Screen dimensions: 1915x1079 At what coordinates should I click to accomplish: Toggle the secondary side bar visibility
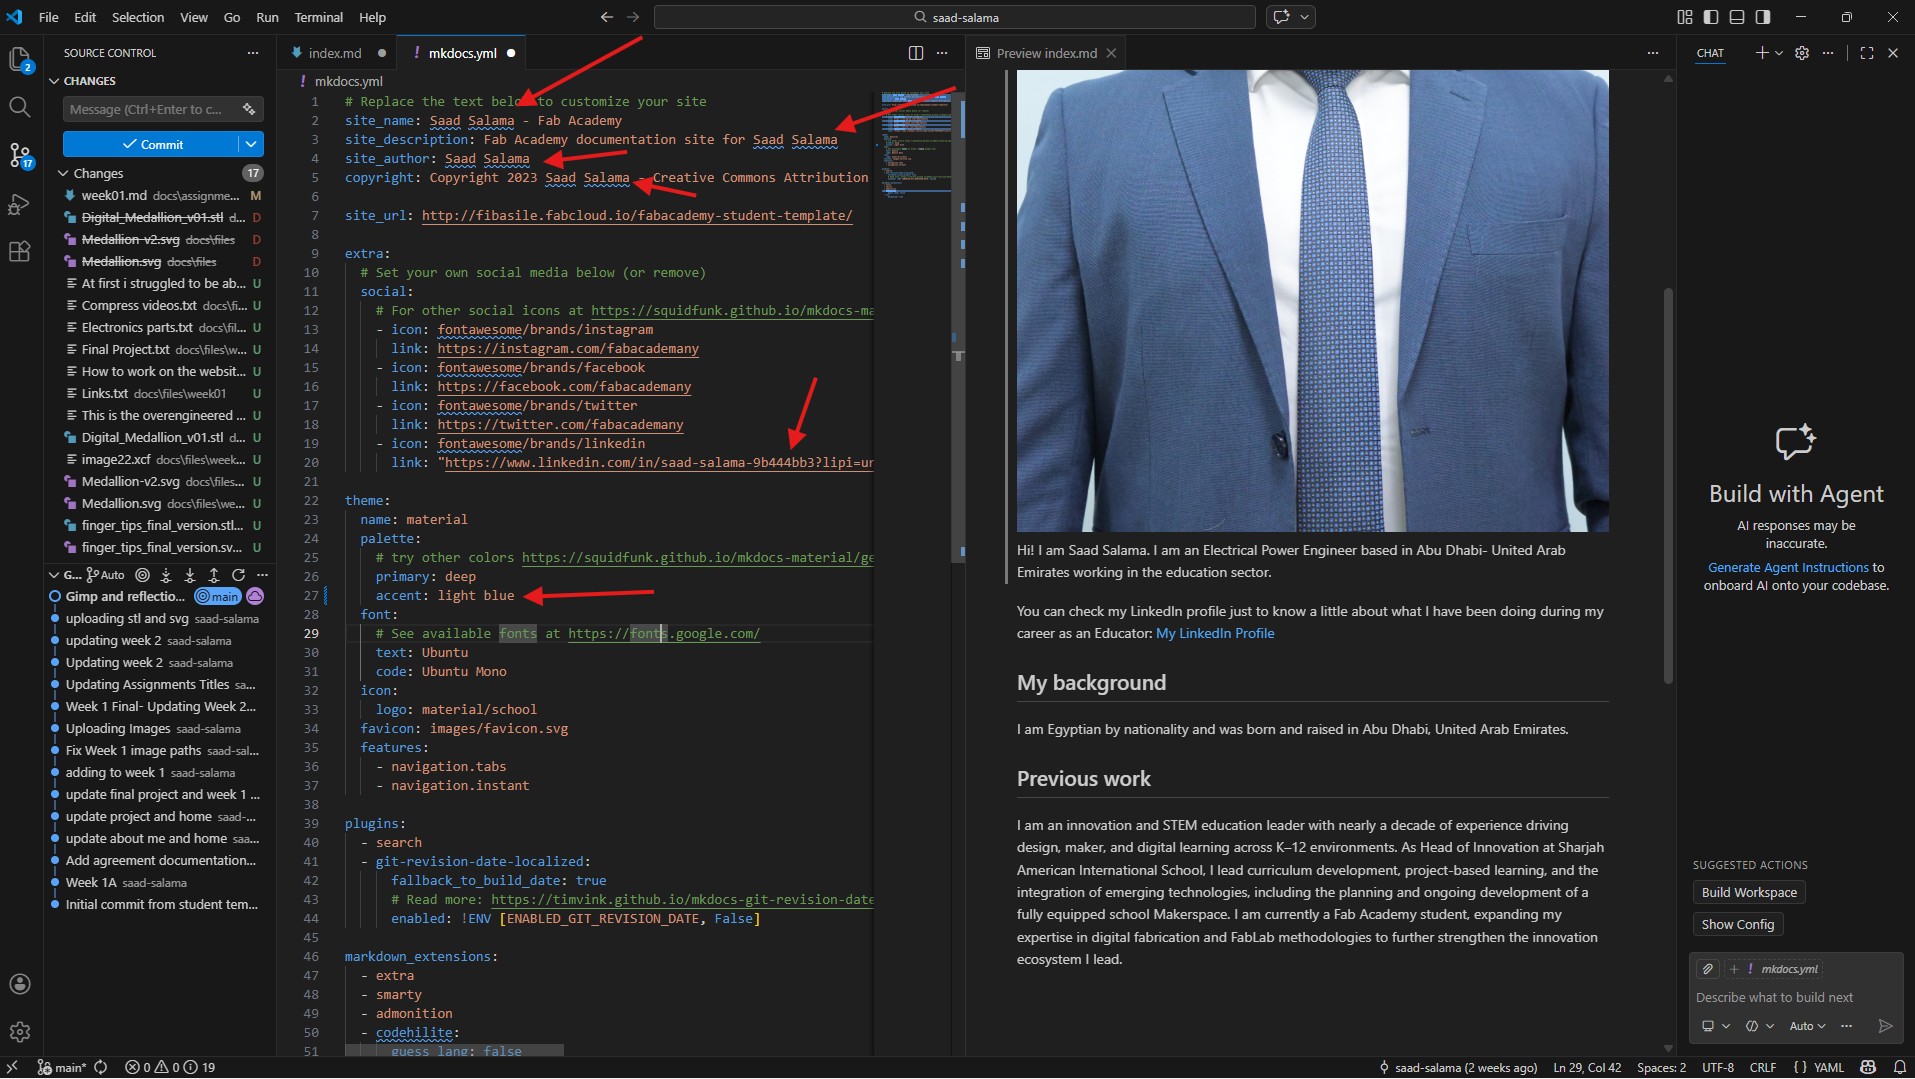pos(1763,17)
